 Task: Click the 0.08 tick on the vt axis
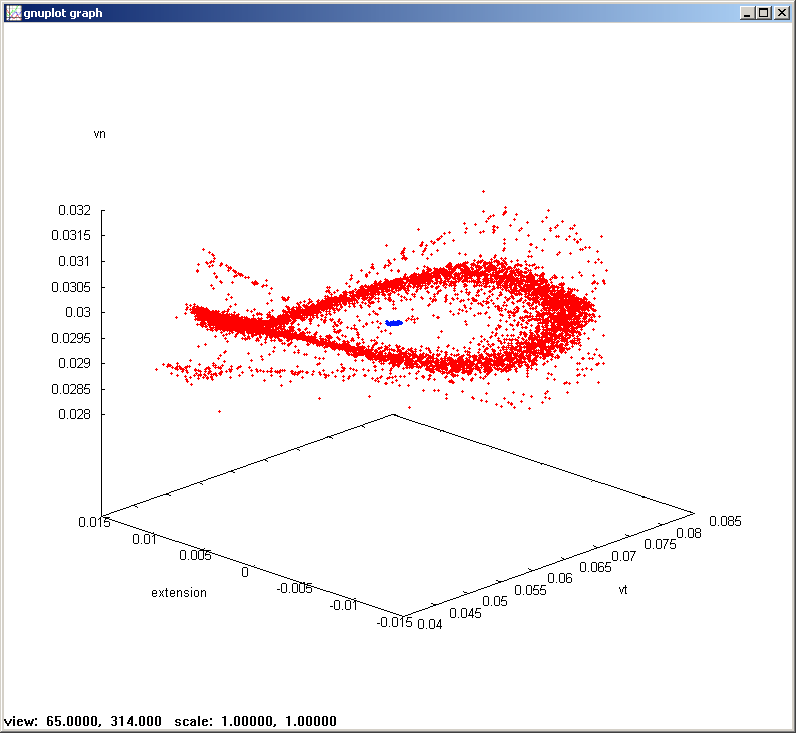pos(689,533)
